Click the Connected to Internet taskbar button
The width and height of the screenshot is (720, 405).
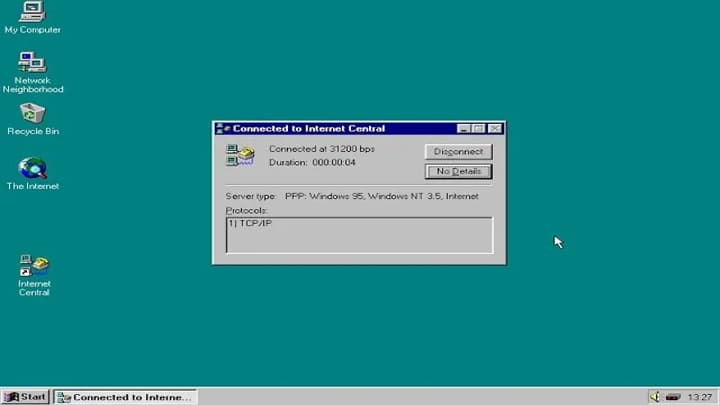click(125, 397)
